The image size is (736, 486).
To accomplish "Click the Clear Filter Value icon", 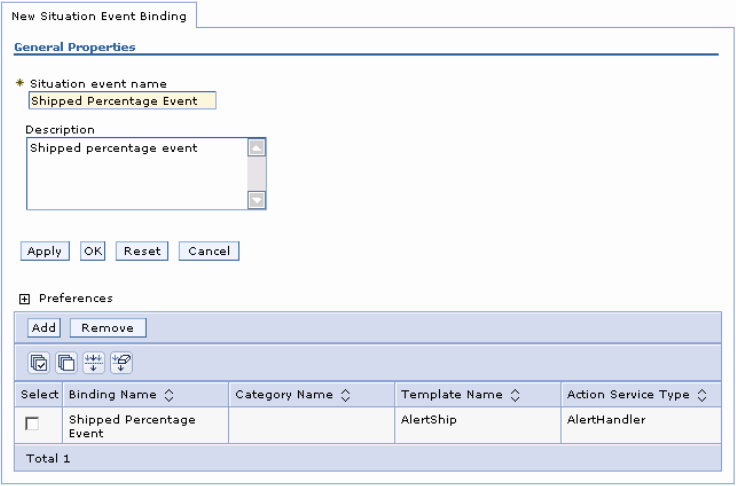I will tap(120, 362).
